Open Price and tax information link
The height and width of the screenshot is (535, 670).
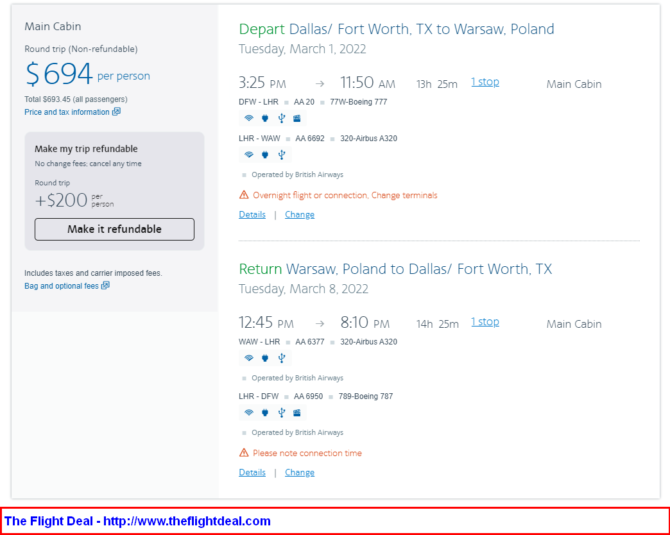point(67,112)
